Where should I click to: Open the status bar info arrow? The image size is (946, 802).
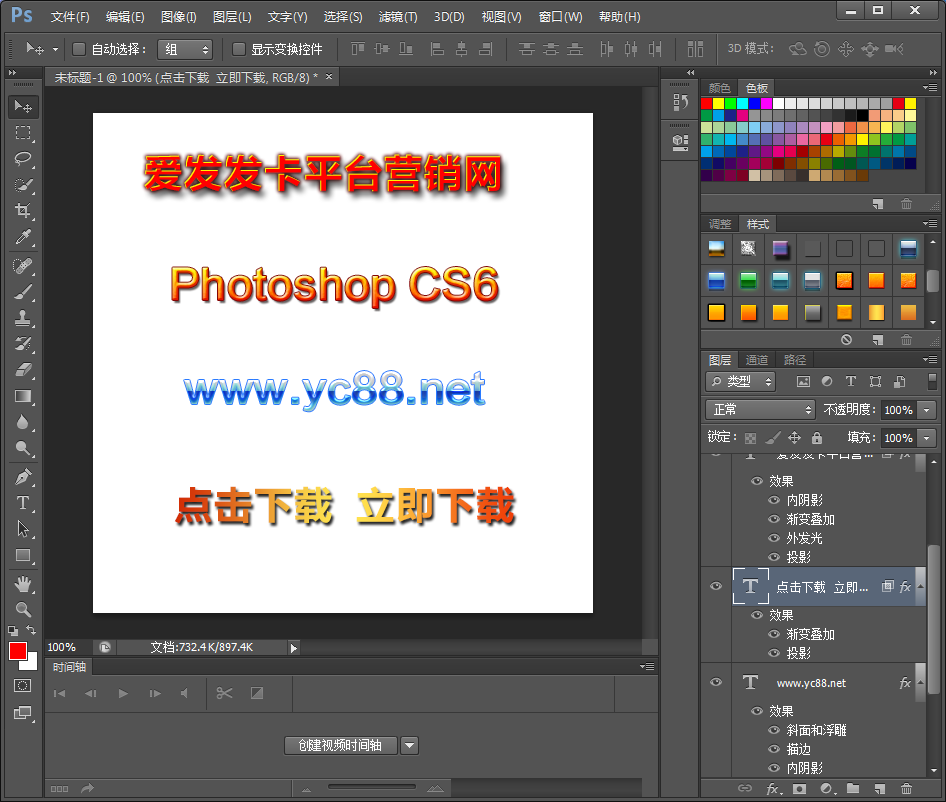click(294, 648)
